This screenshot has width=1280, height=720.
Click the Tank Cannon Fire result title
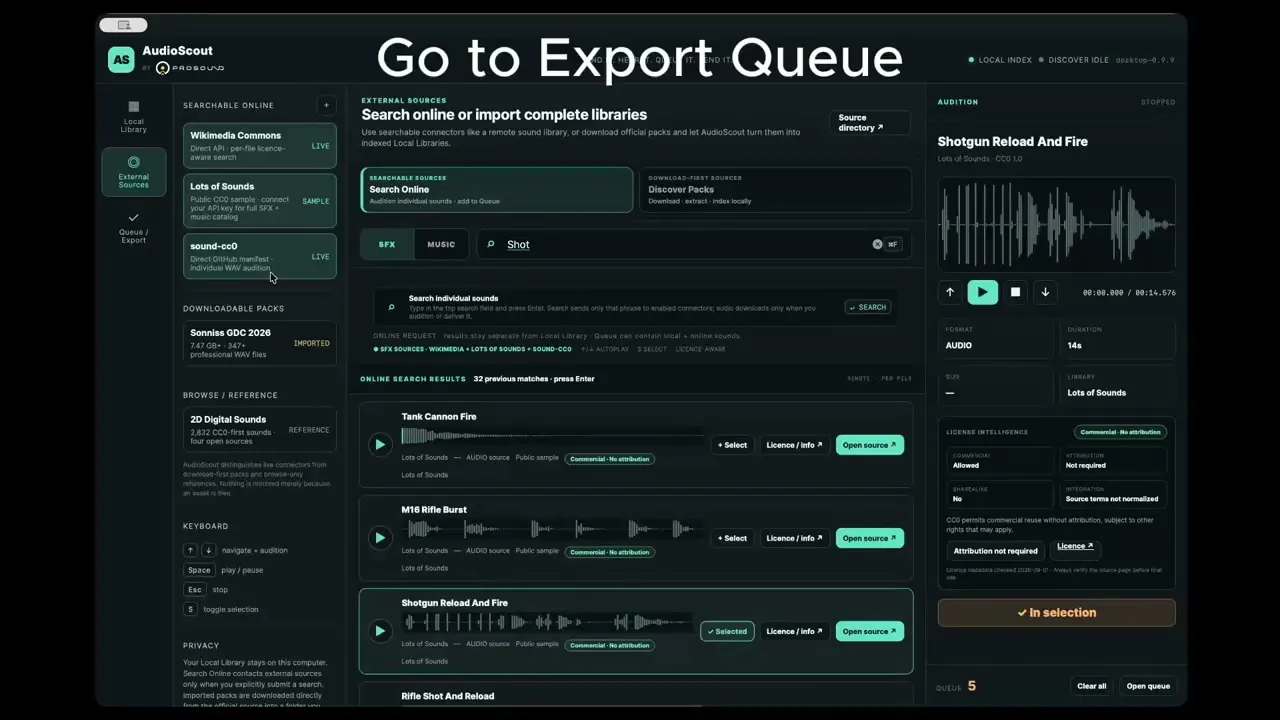[x=439, y=417]
